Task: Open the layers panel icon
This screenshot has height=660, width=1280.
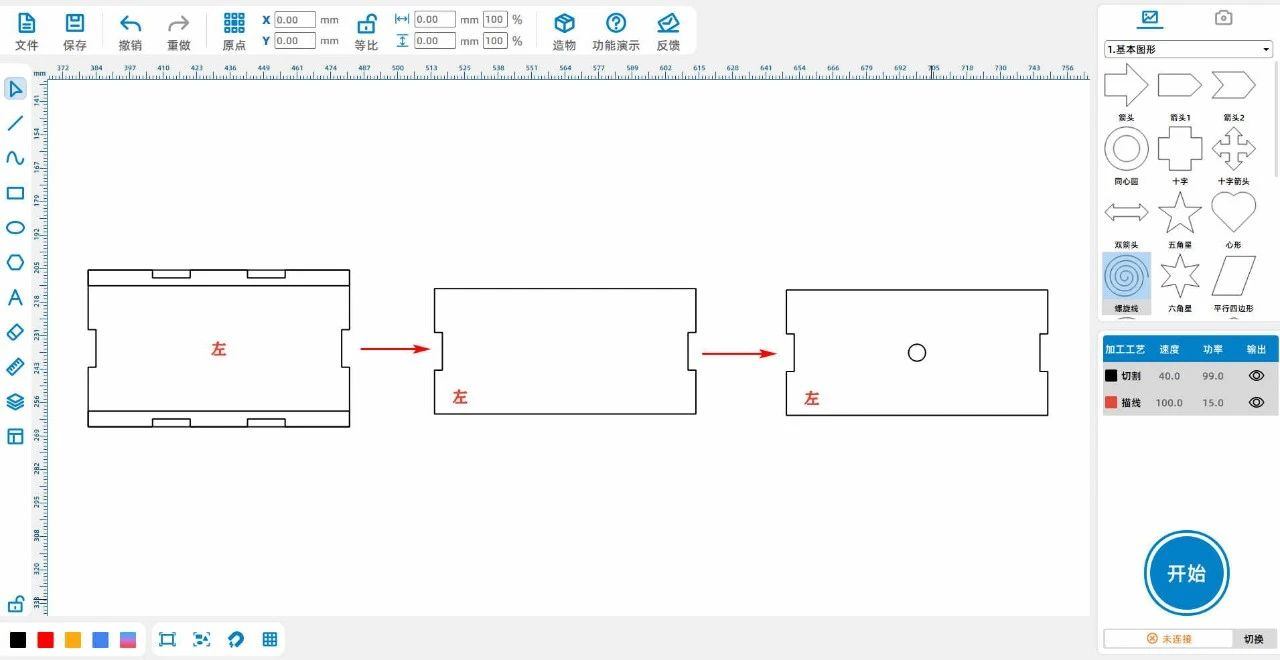Action: (x=15, y=401)
